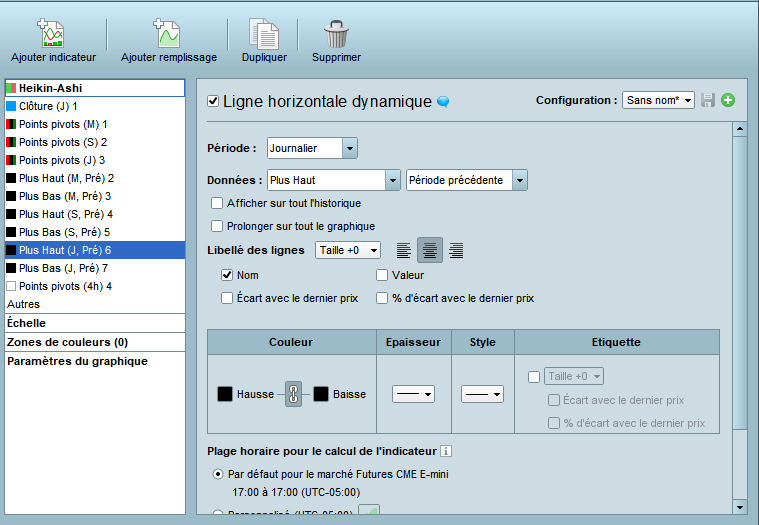Open the Données Plus Haut dropdown
This screenshot has height=525, width=759.
[x=334, y=180]
